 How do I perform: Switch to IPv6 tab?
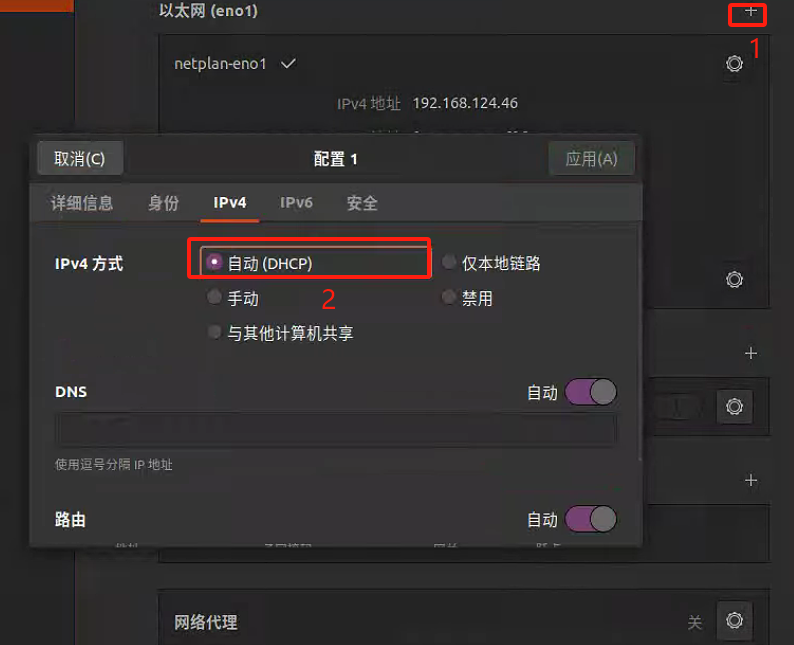[x=296, y=203]
